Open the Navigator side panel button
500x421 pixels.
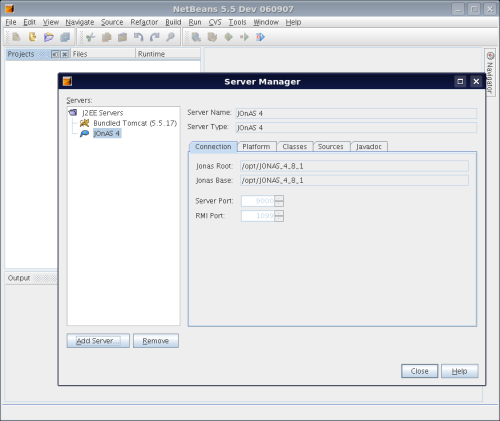(490, 73)
